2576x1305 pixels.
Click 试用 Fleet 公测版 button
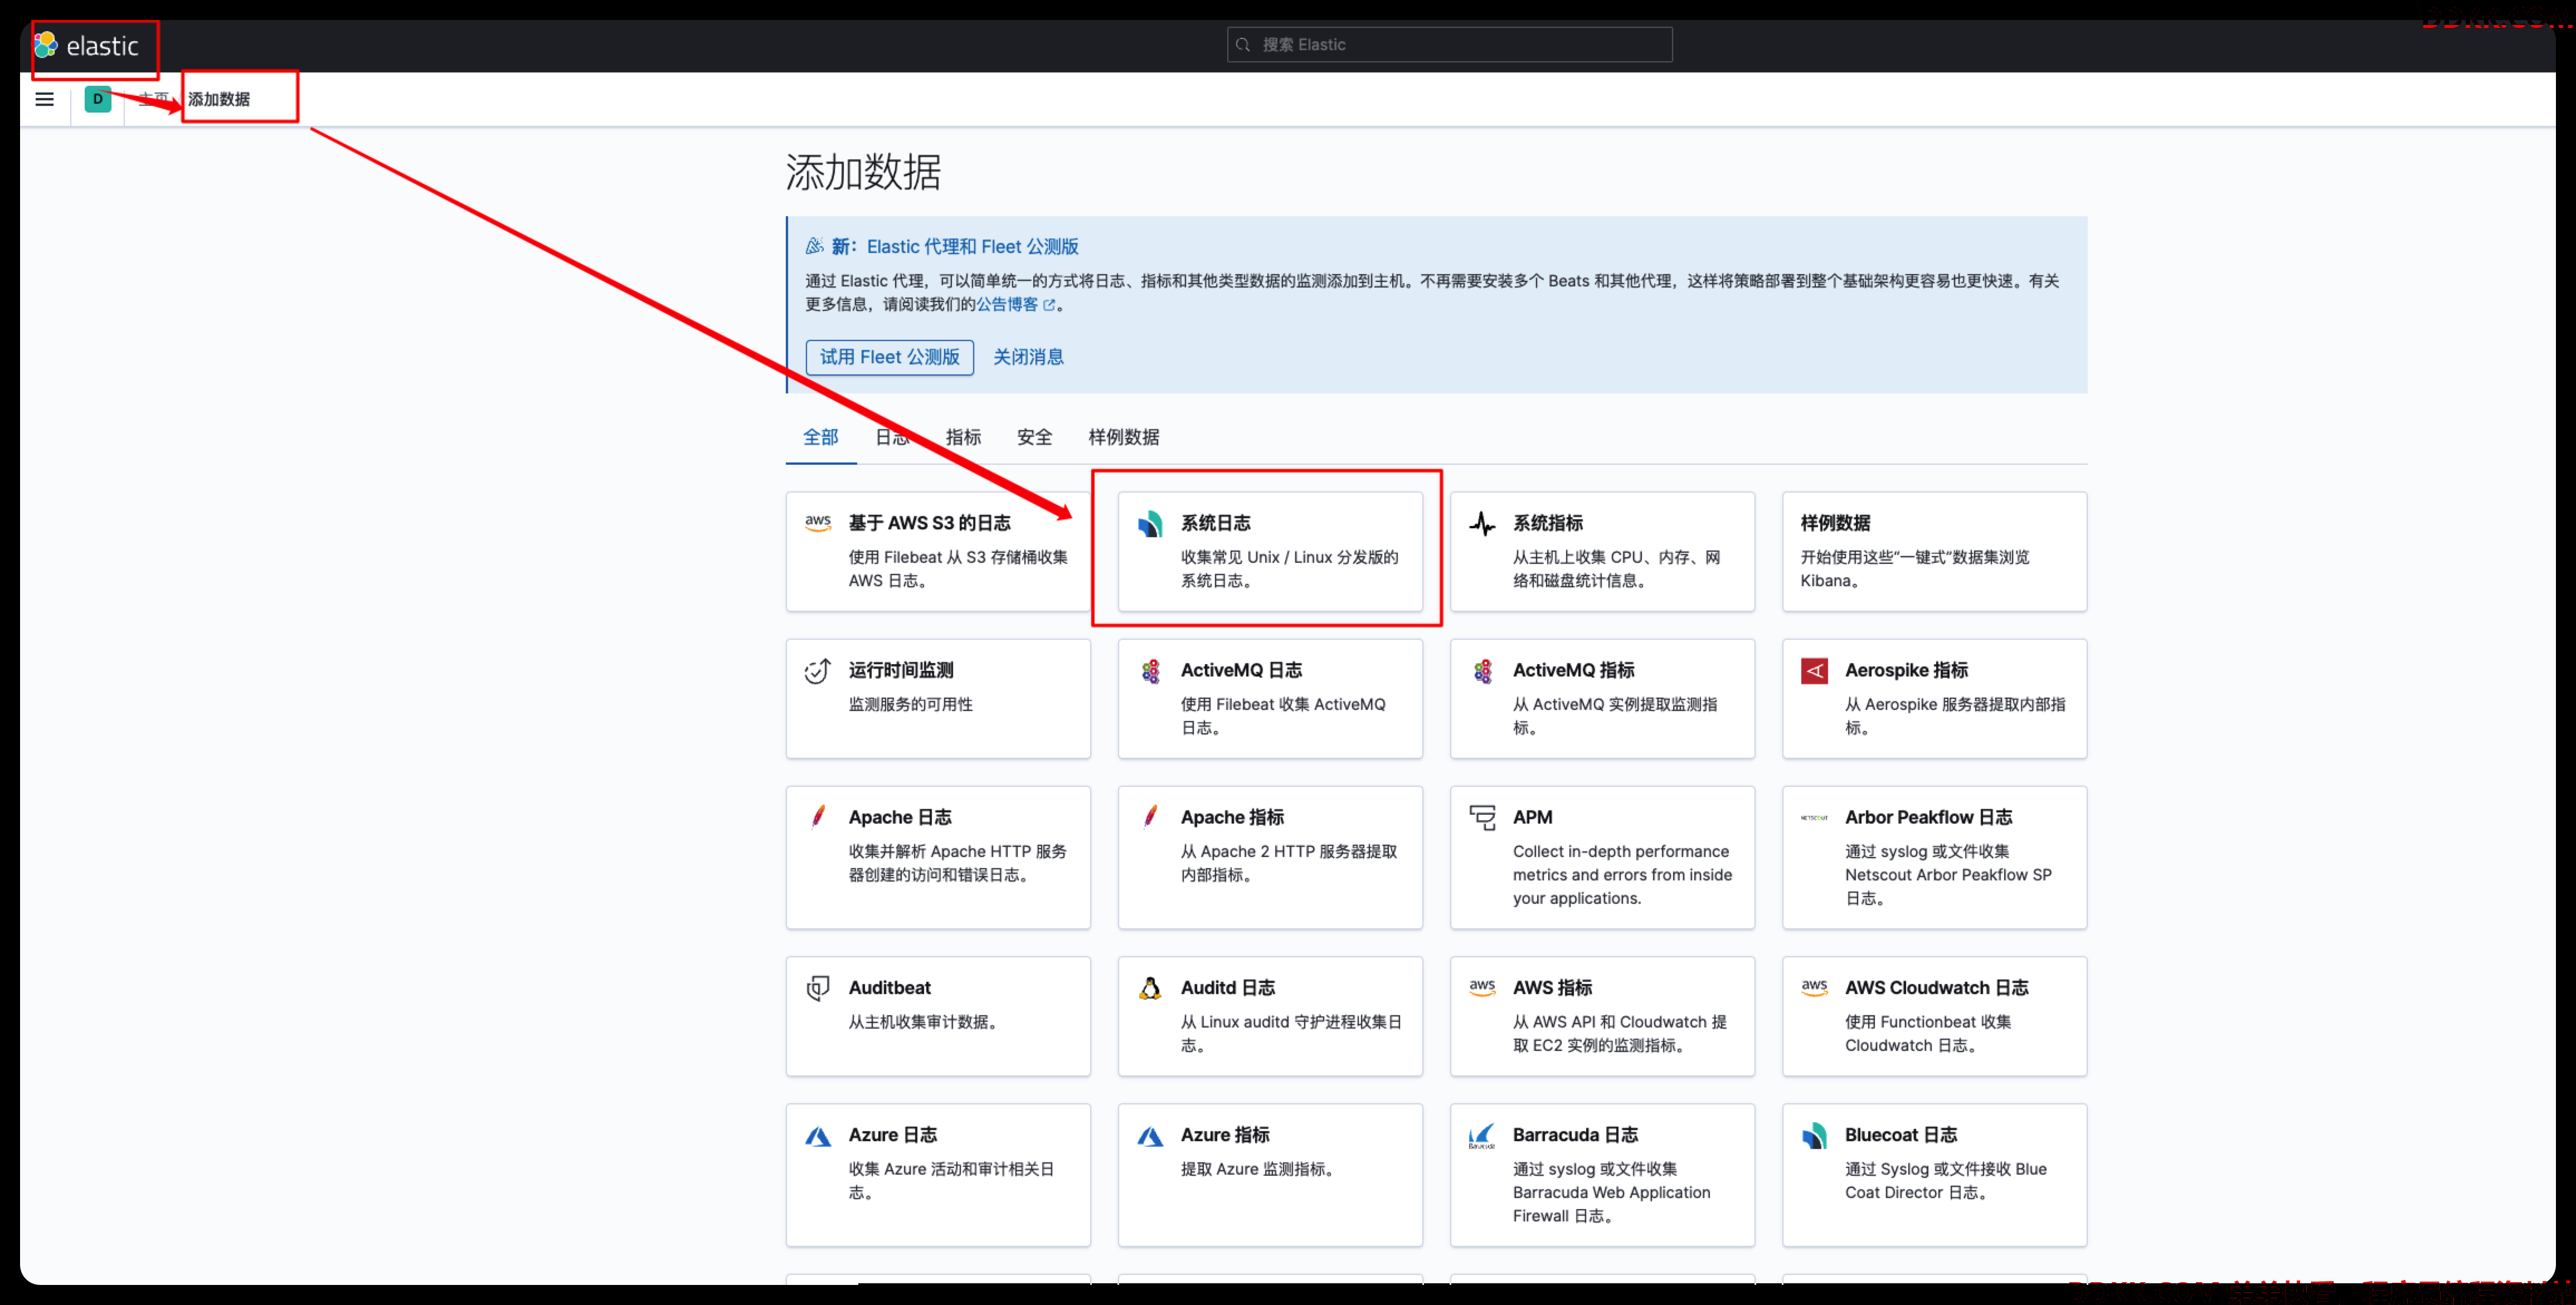(890, 357)
